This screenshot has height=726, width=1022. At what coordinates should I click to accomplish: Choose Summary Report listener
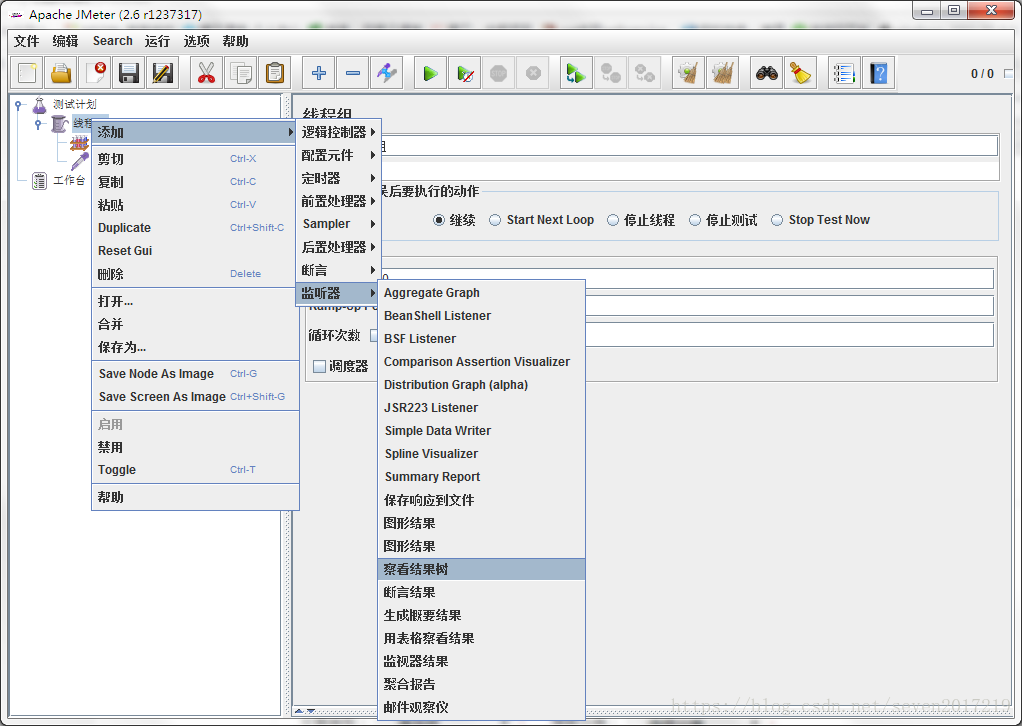(x=481, y=476)
